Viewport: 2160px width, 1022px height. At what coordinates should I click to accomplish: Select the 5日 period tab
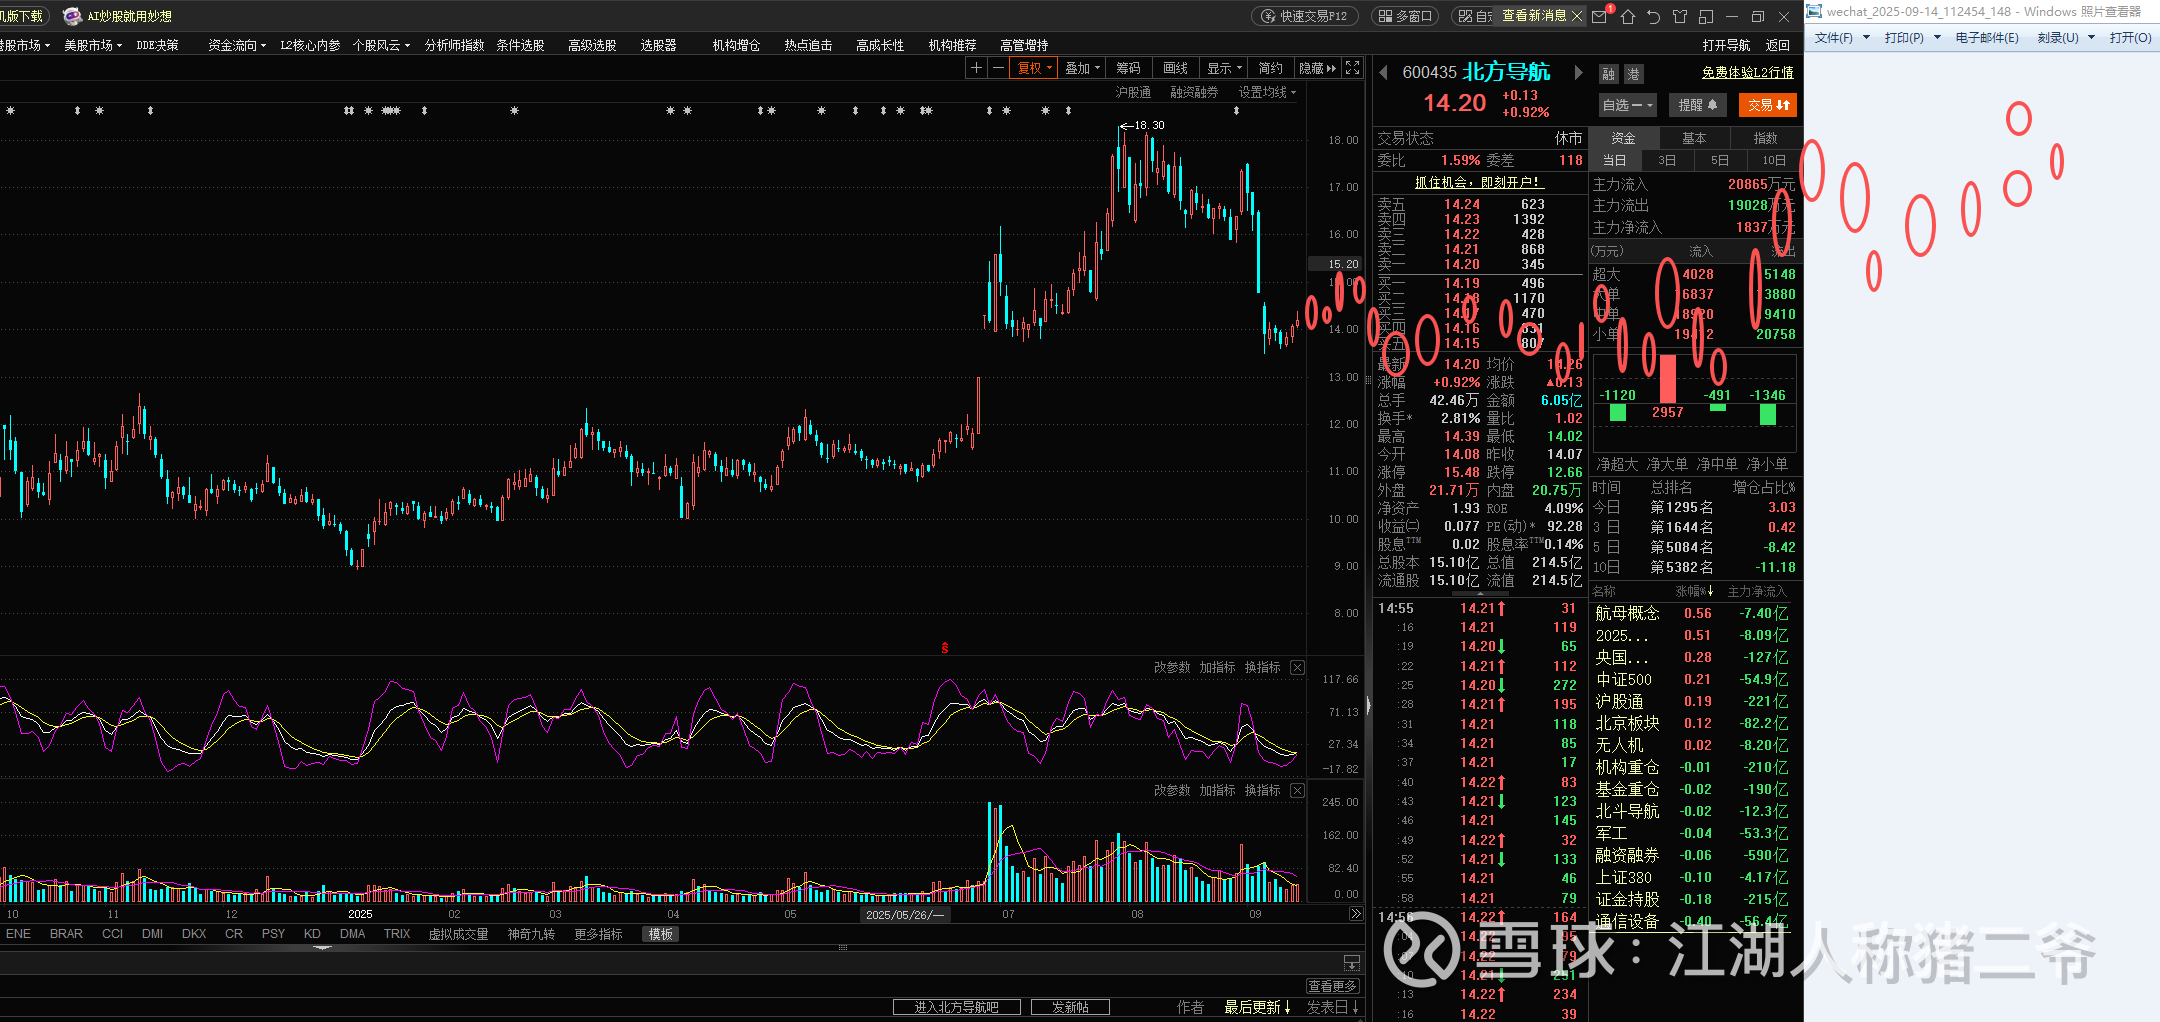[x=1720, y=160]
